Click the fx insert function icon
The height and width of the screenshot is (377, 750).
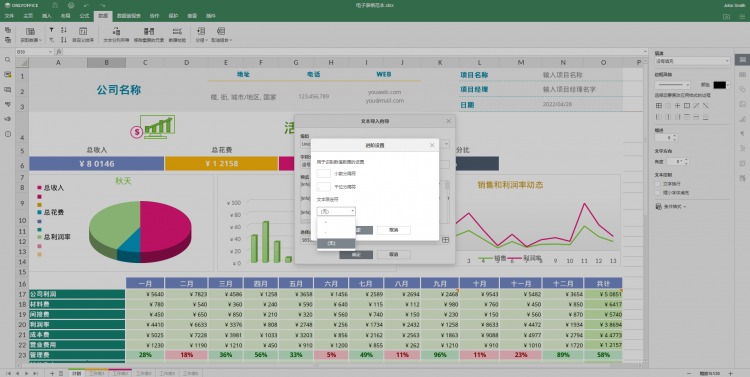pos(59,52)
